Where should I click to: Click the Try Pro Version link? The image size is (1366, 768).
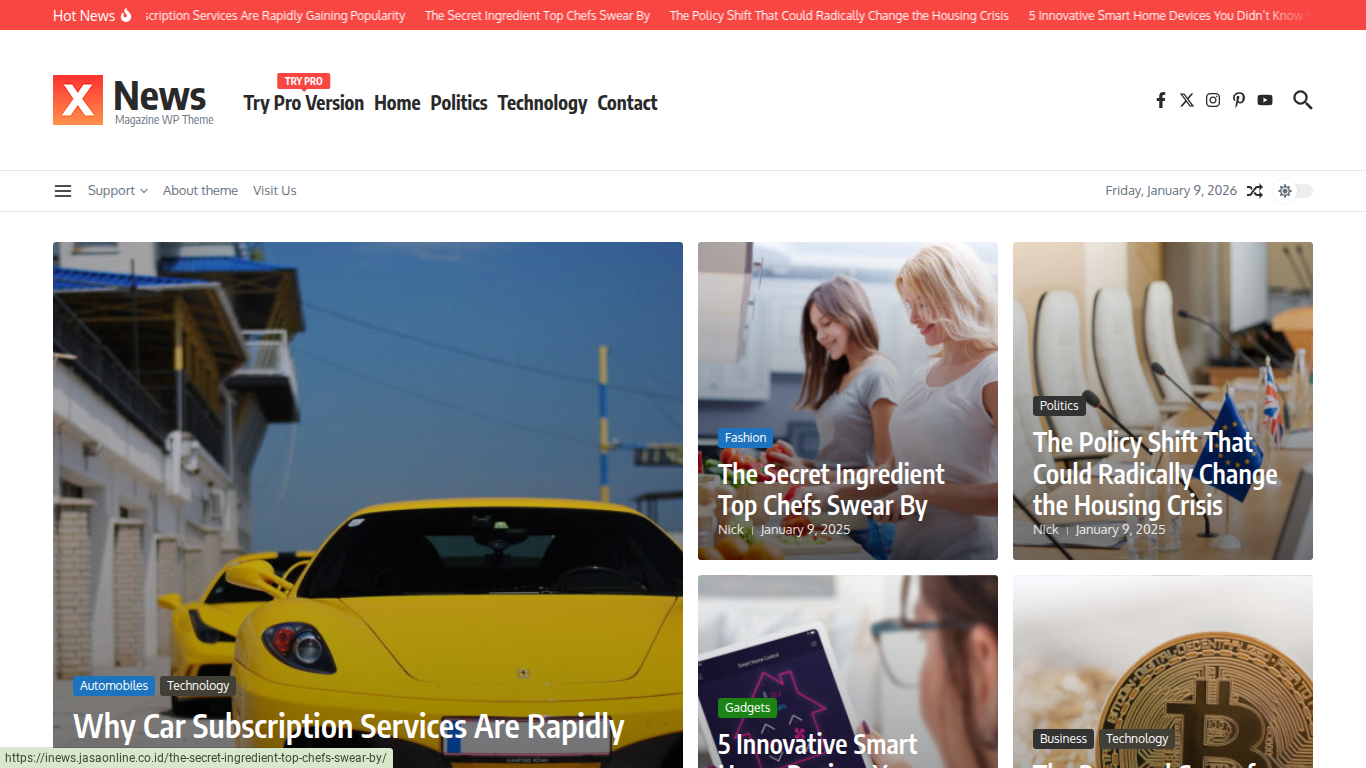tap(304, 103)
